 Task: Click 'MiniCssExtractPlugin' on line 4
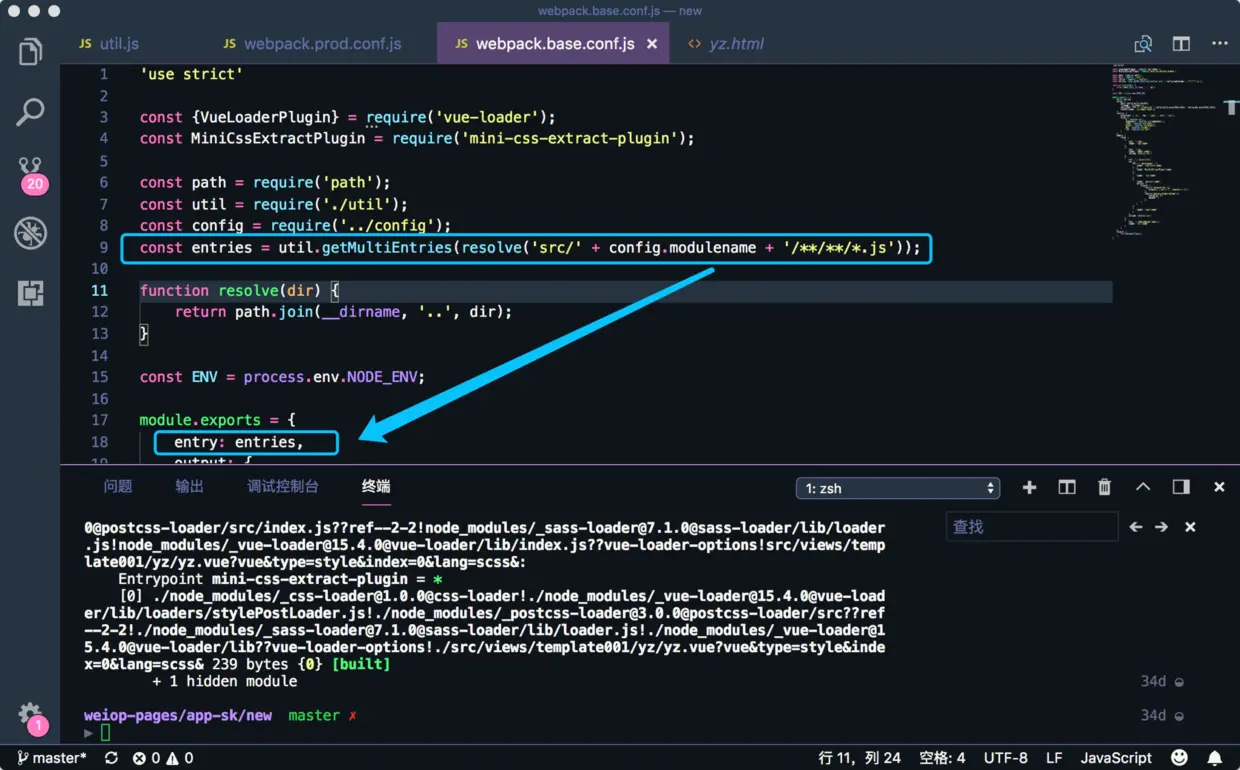click(278, 139)
